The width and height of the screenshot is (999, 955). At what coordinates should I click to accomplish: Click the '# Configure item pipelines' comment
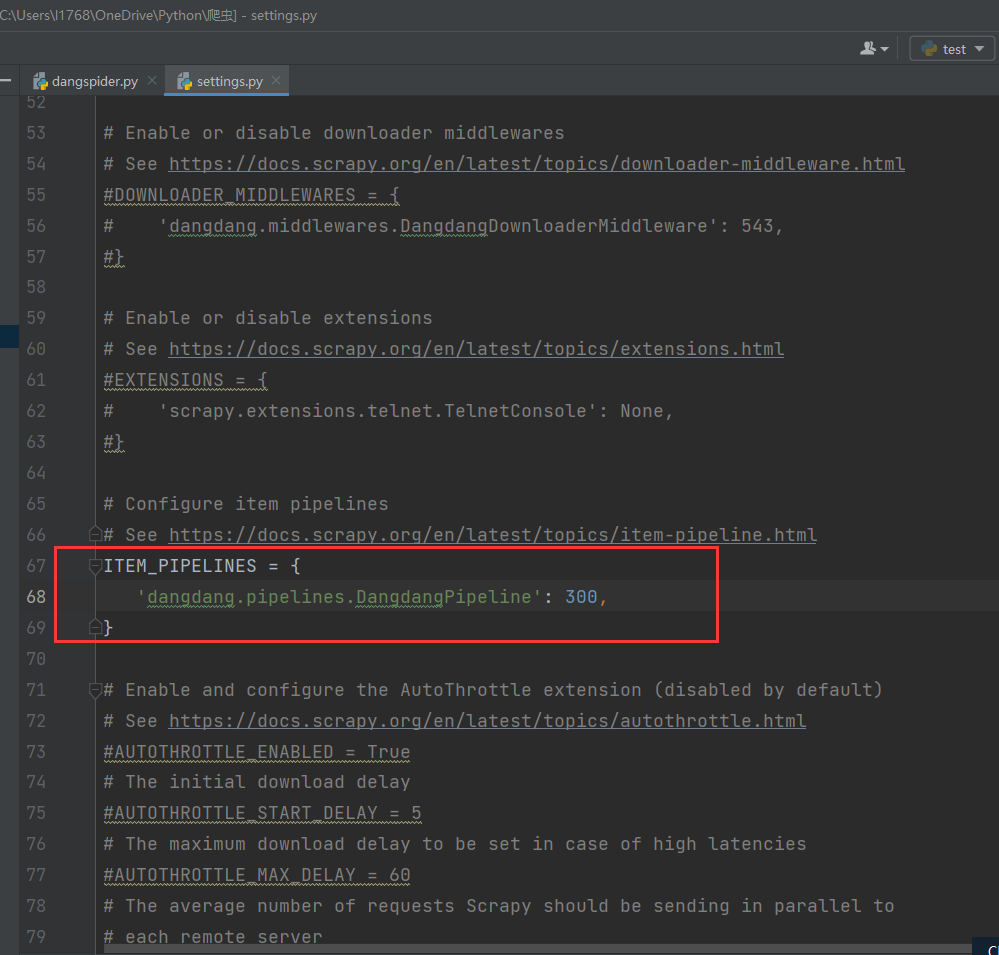[245, 504]
